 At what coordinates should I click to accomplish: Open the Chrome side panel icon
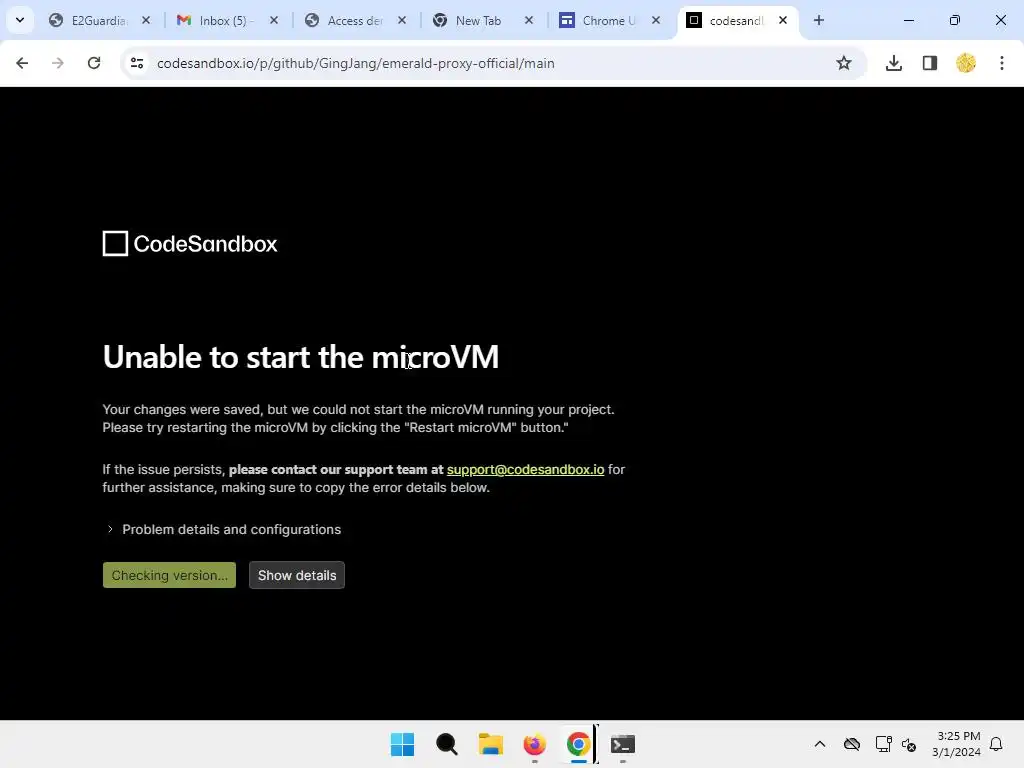coord(930,63)
